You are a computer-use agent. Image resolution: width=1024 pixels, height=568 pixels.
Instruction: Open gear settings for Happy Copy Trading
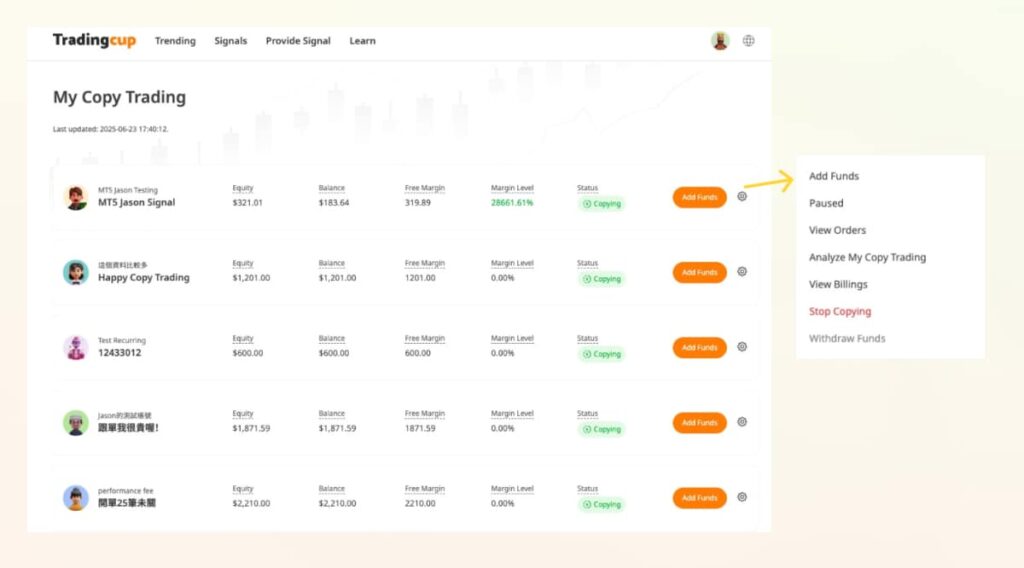pyautogui.click(x=742, y=272)
